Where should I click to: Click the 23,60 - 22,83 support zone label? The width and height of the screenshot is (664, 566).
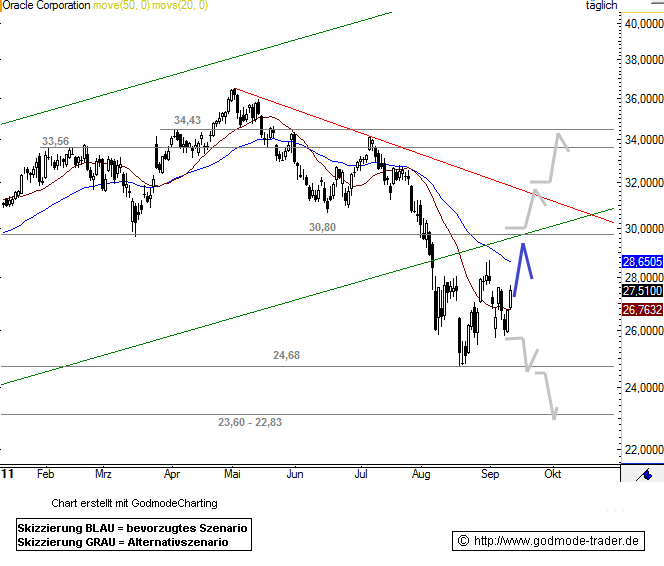point(250,422)
